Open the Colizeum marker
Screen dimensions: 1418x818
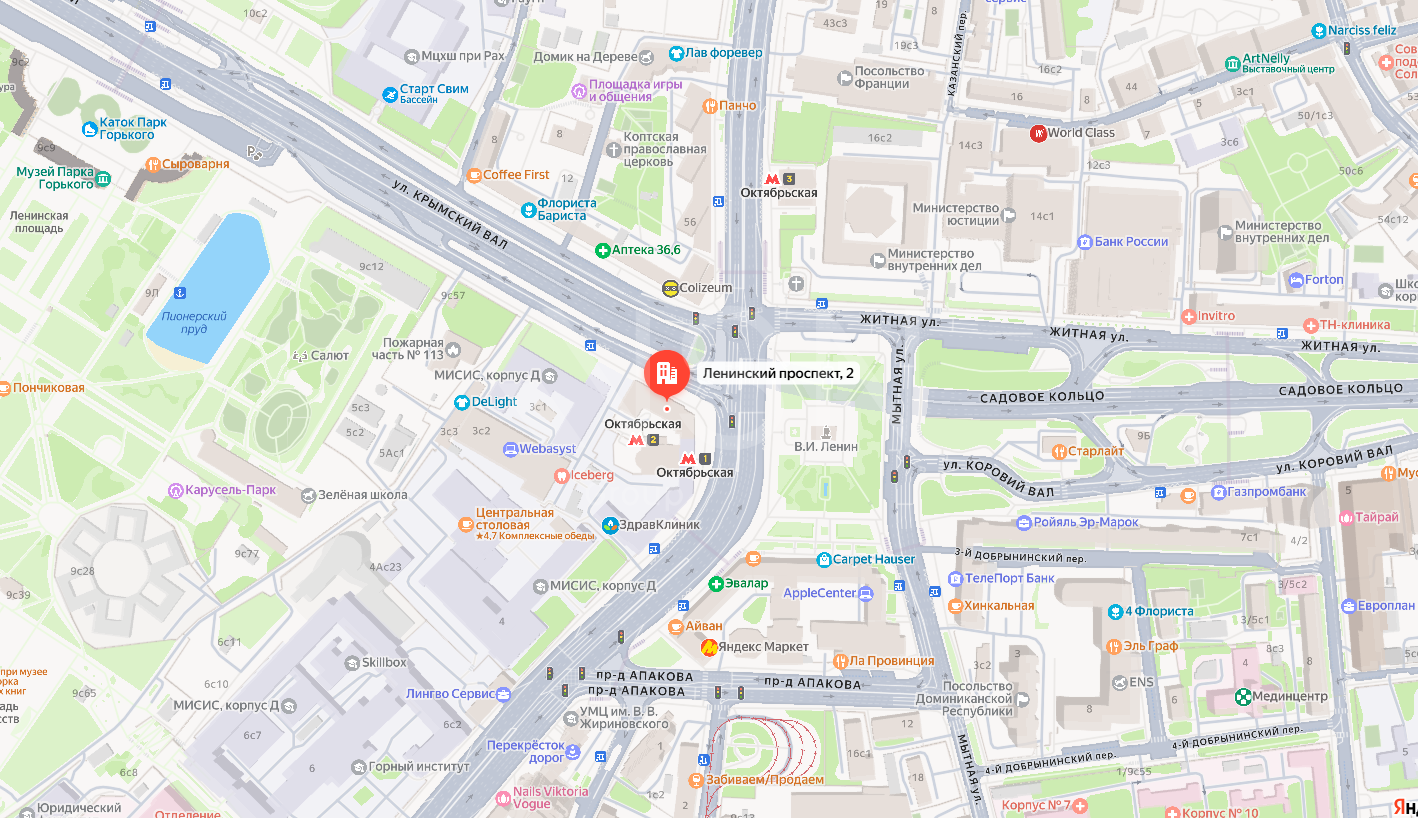[x=670, y=288]
